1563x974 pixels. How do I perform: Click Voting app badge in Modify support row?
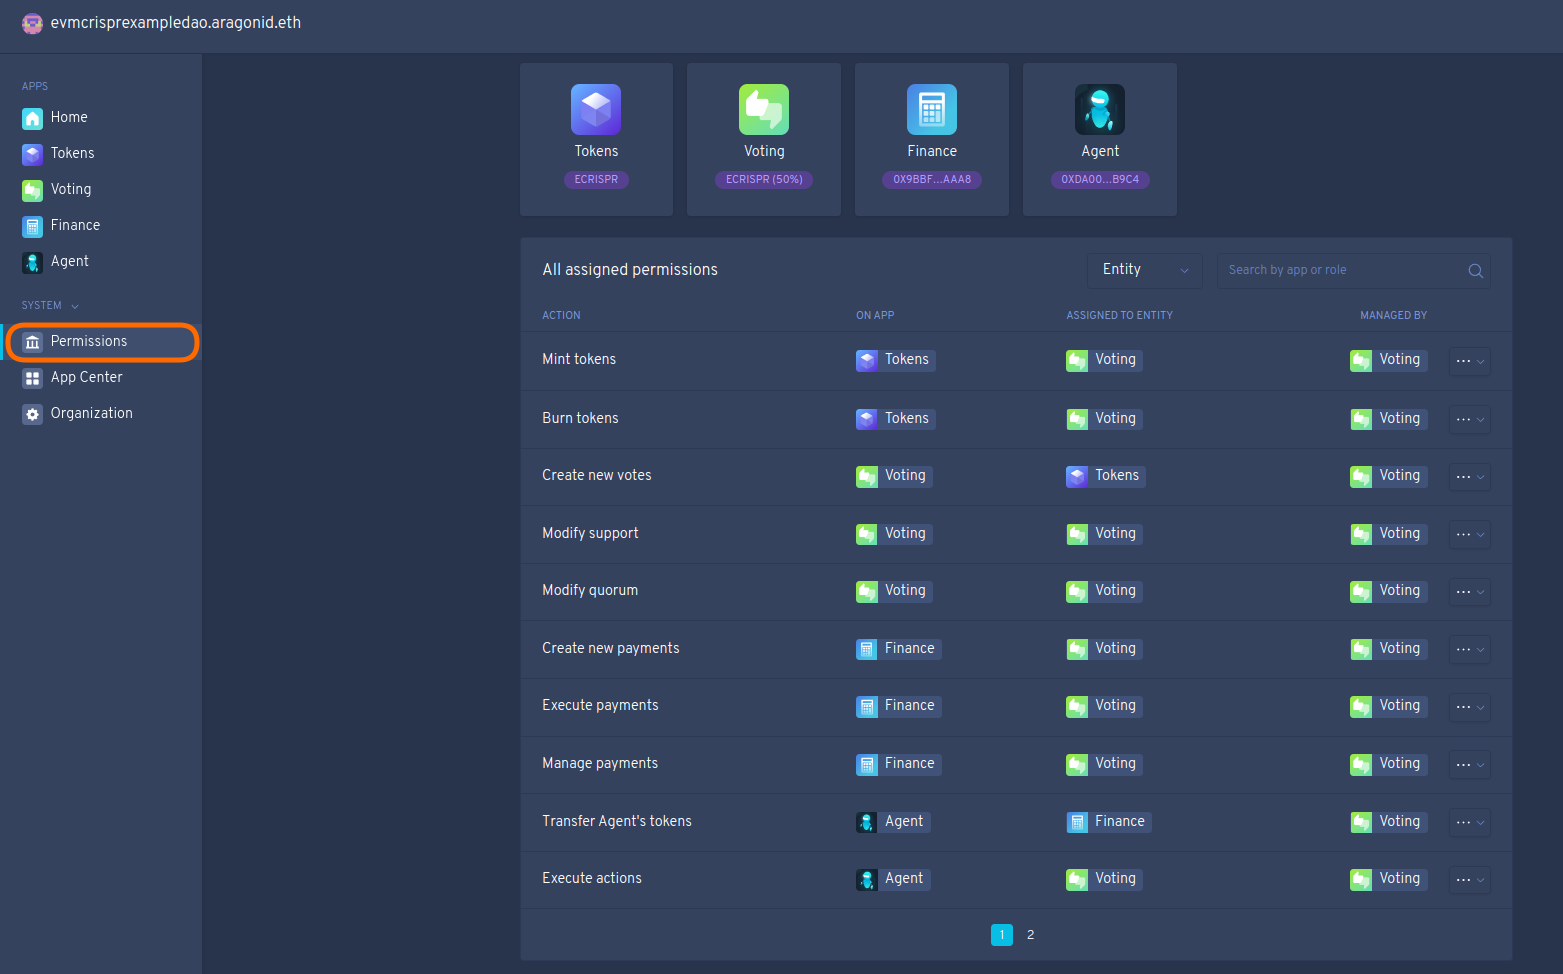coord(894,534)
